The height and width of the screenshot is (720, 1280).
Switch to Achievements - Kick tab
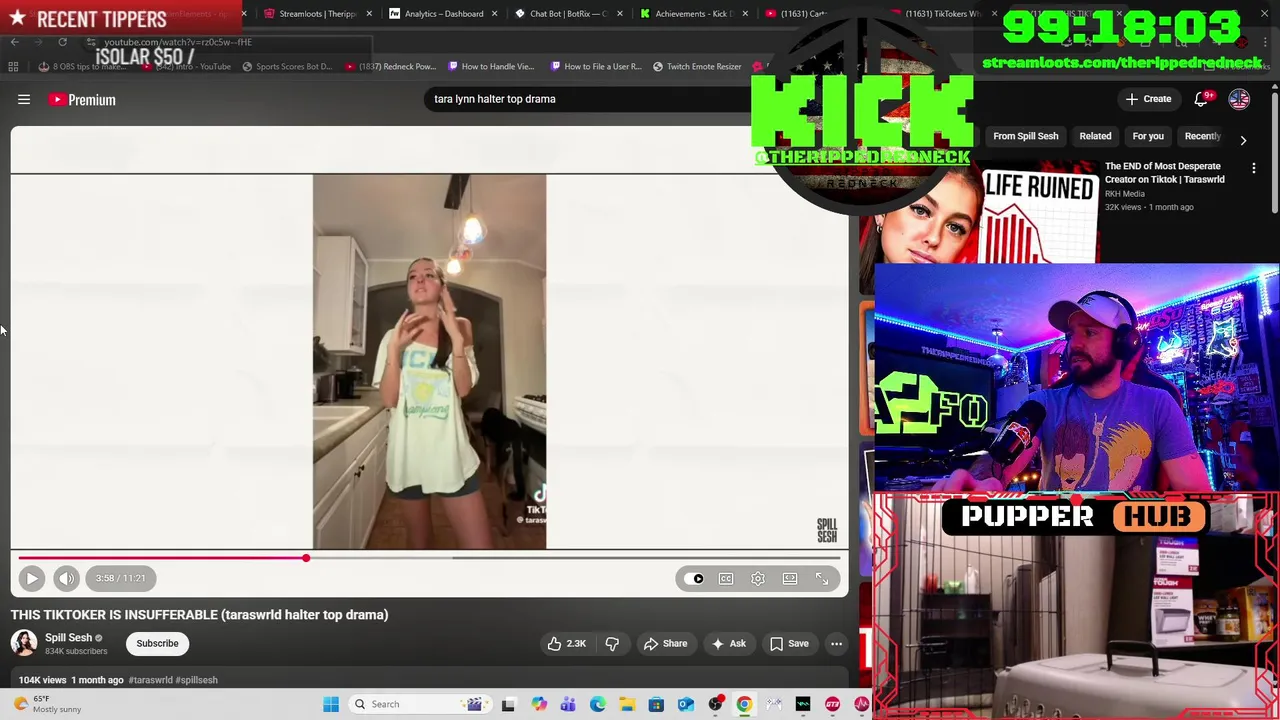pyautogui.click(x=693, y=14)
